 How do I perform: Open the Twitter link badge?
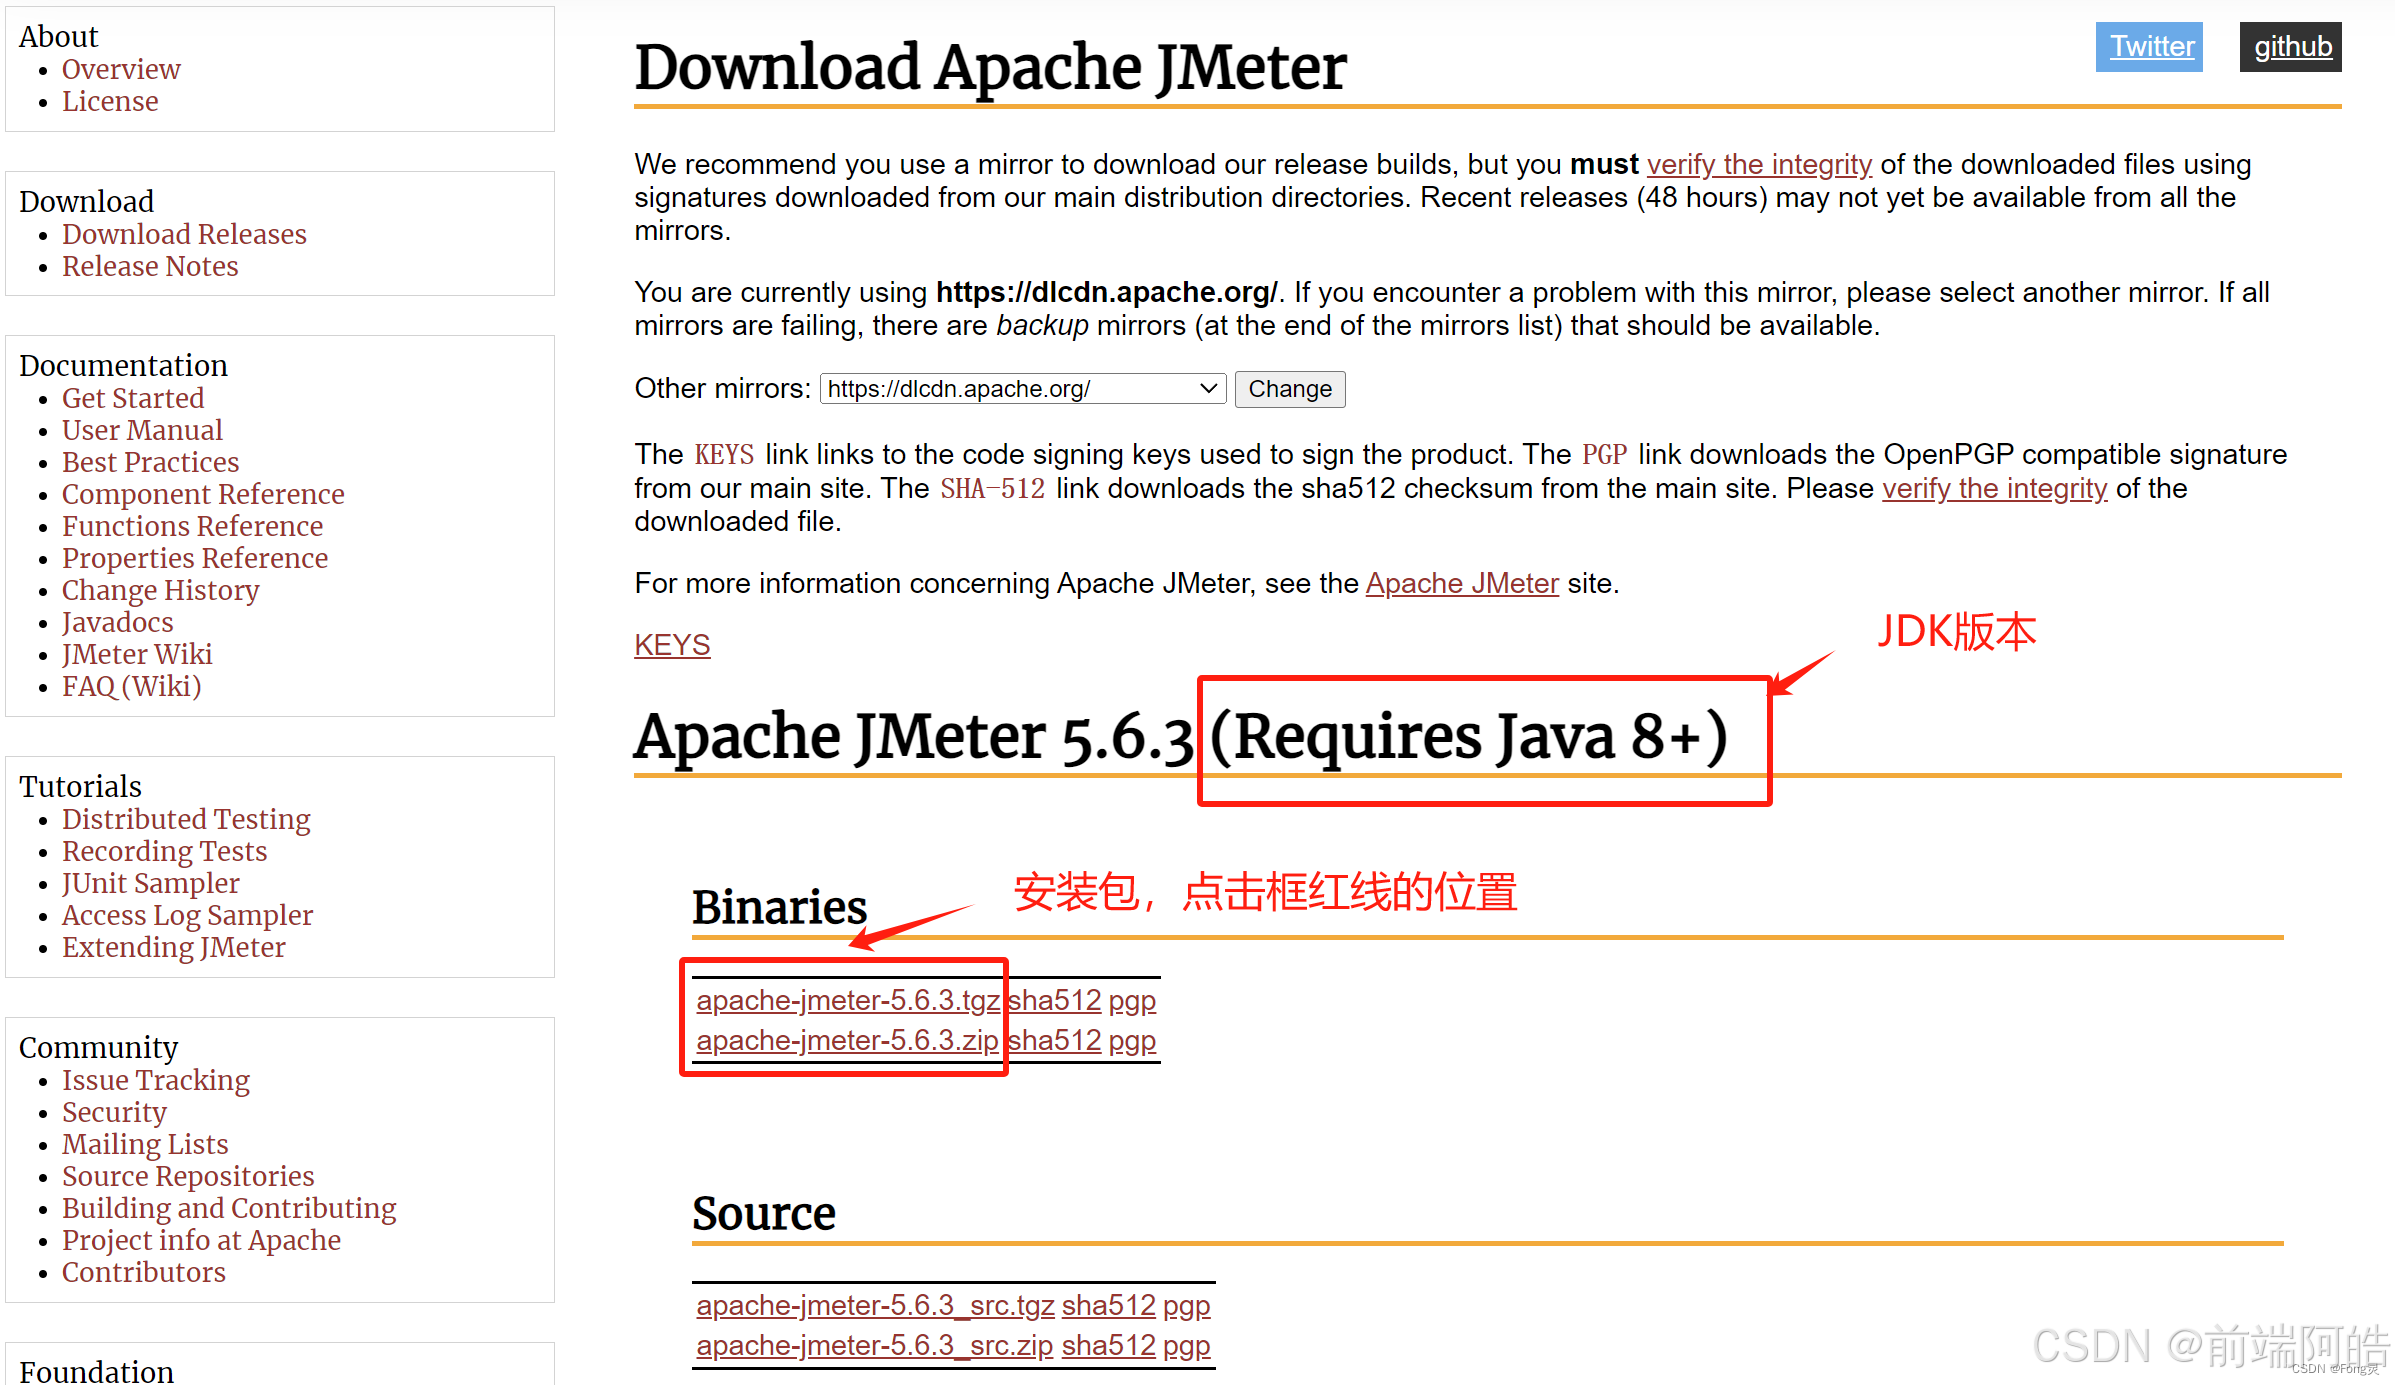click(x=2150, y=47)
